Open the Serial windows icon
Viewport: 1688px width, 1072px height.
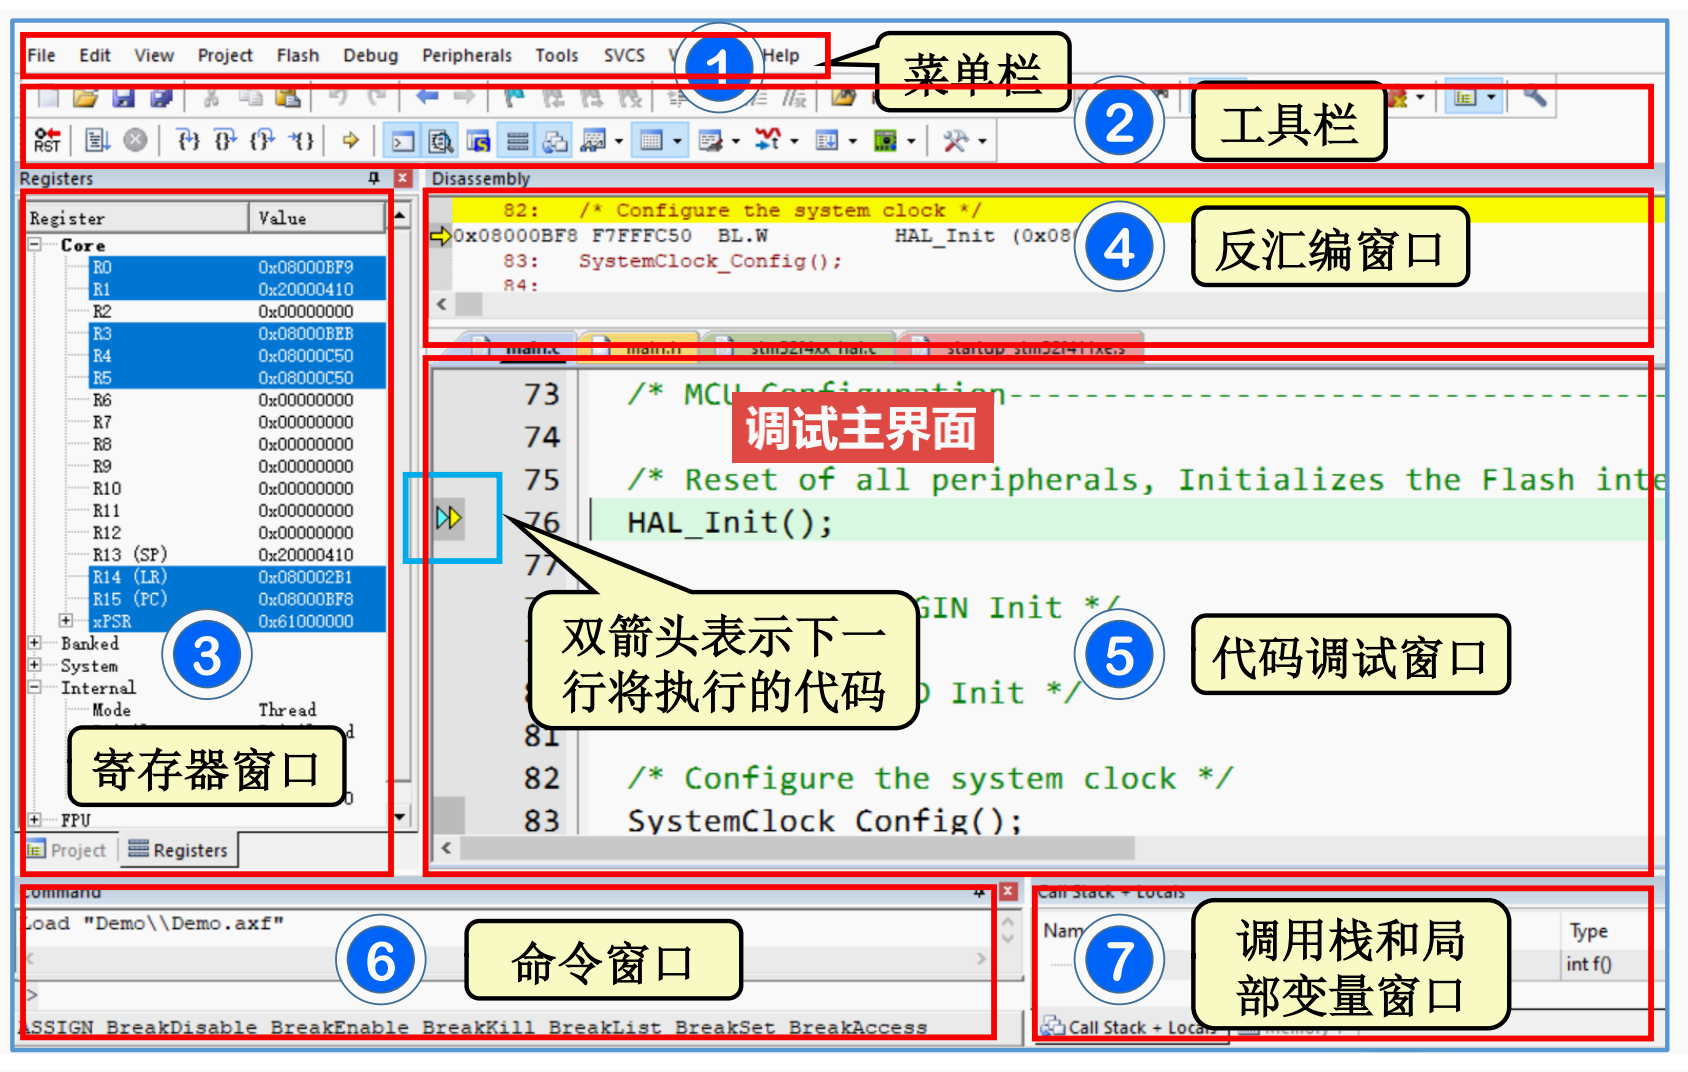710,141
